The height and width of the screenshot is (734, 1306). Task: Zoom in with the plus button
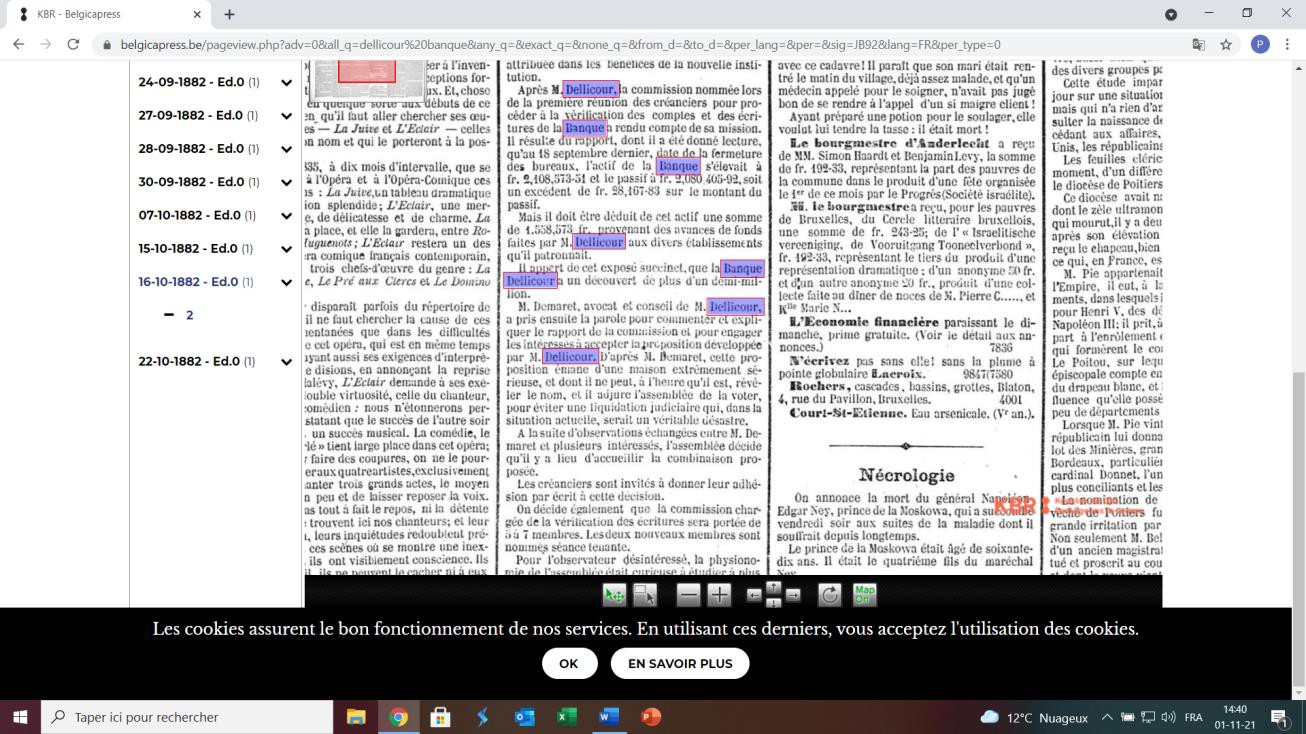719,595
